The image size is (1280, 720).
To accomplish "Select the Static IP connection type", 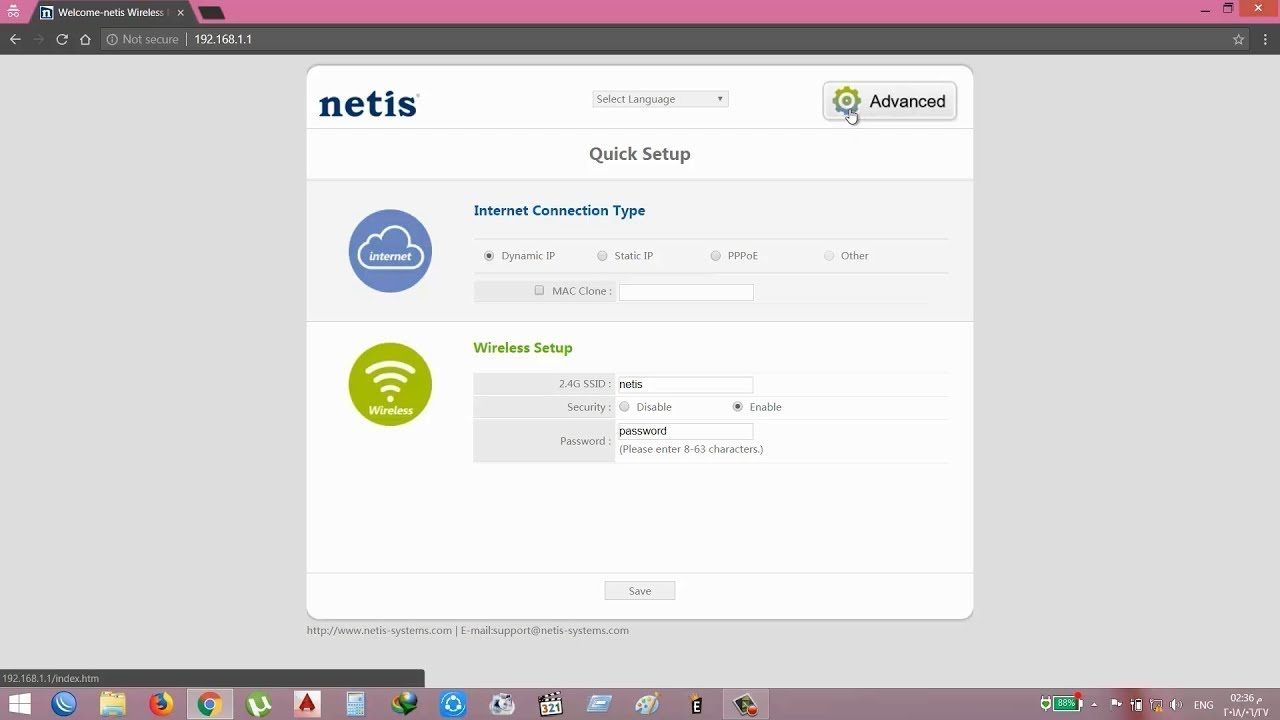I will click(602, 256).
